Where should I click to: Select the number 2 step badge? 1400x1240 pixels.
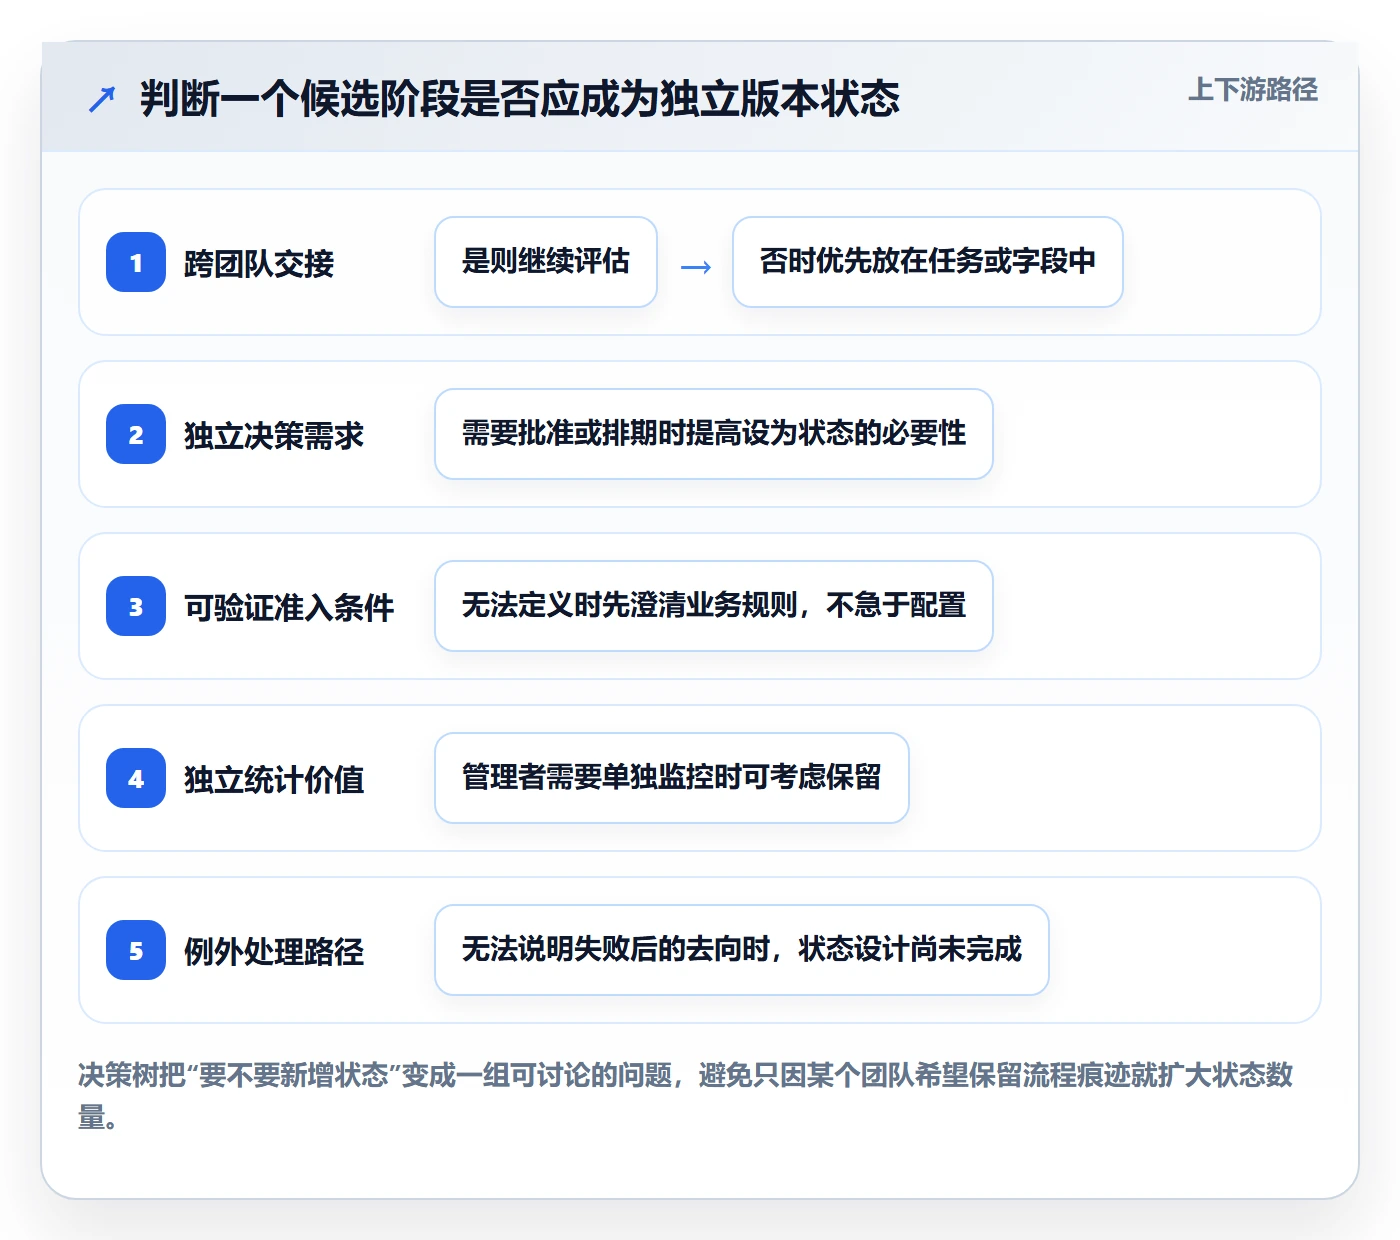[x=136, y=434]
